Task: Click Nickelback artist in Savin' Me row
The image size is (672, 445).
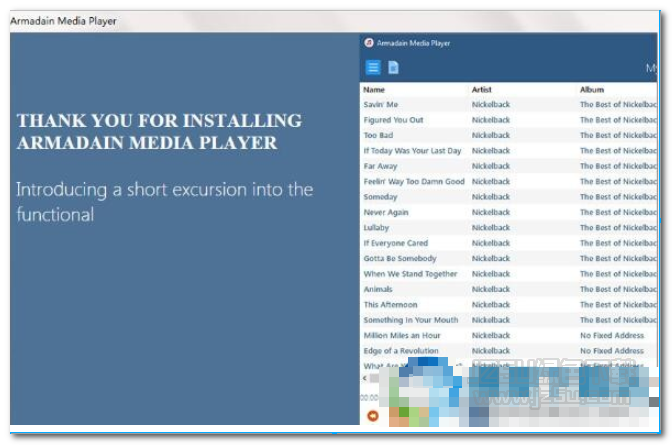Action: 491,104
